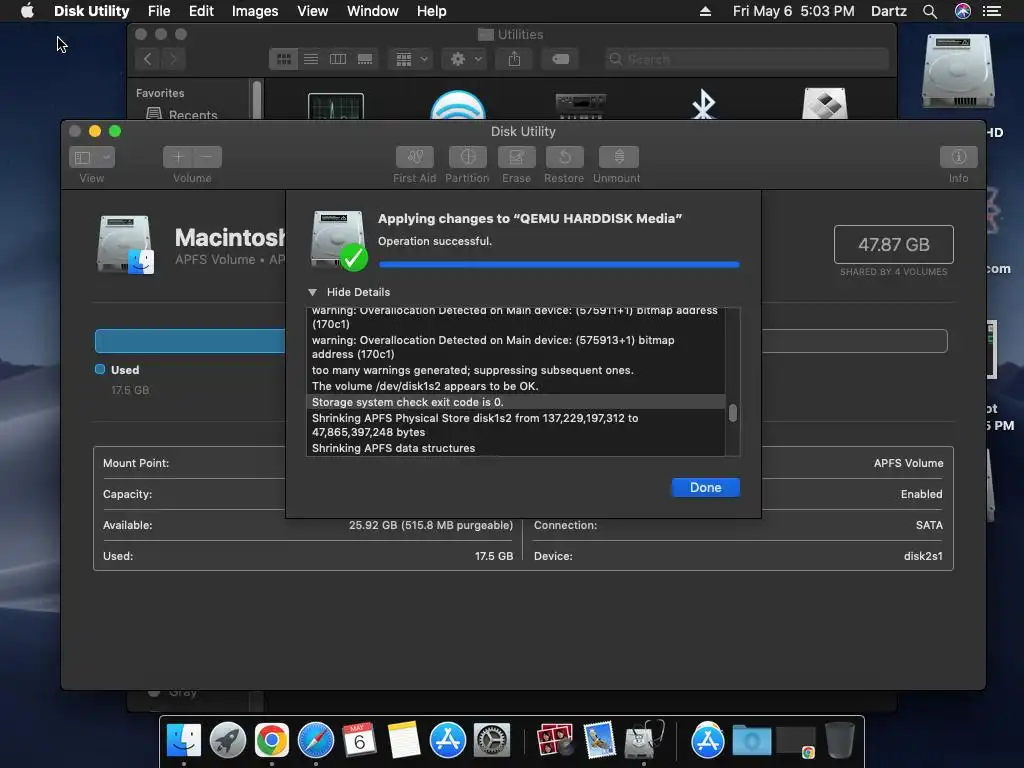Open Launchpad from the Dock
The image size is (1024, 768).
pyautogui.click(x=227, y=741)
